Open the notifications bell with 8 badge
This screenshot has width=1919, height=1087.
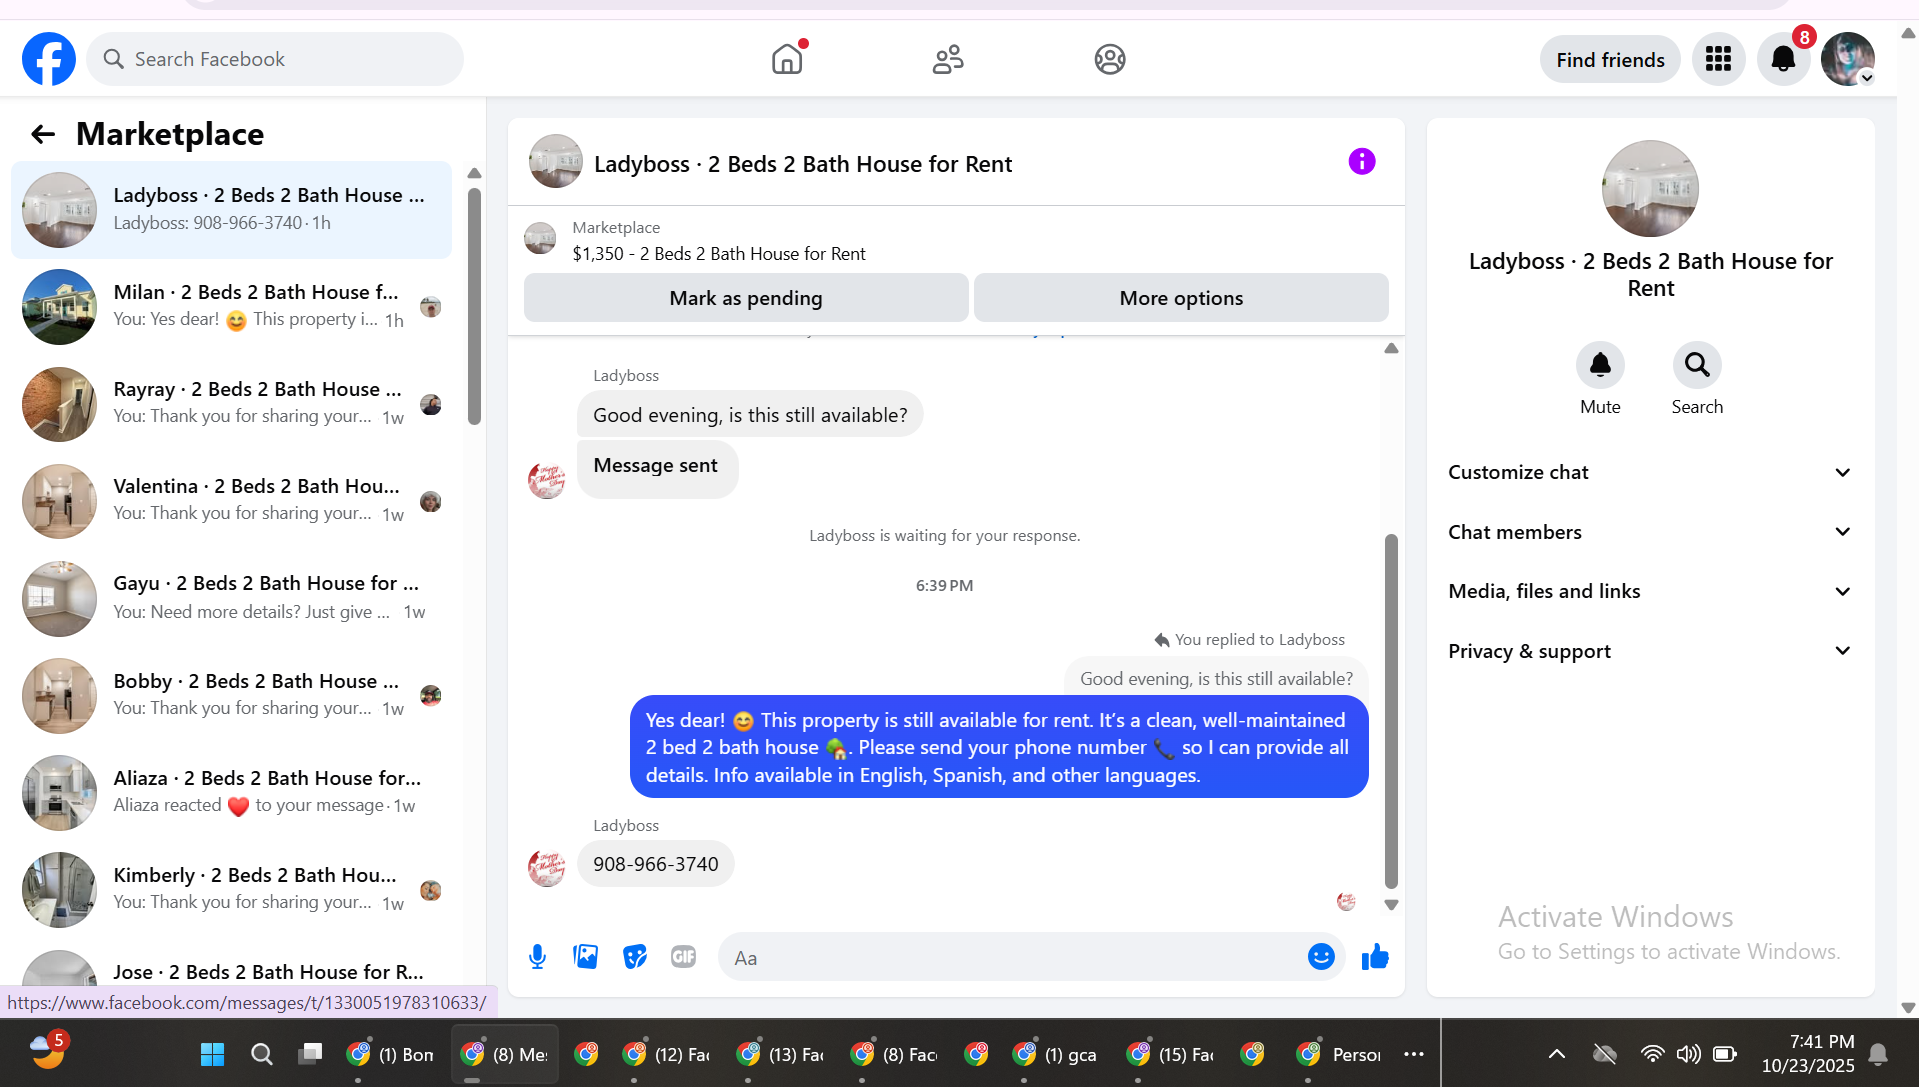tap(1783, 59)
